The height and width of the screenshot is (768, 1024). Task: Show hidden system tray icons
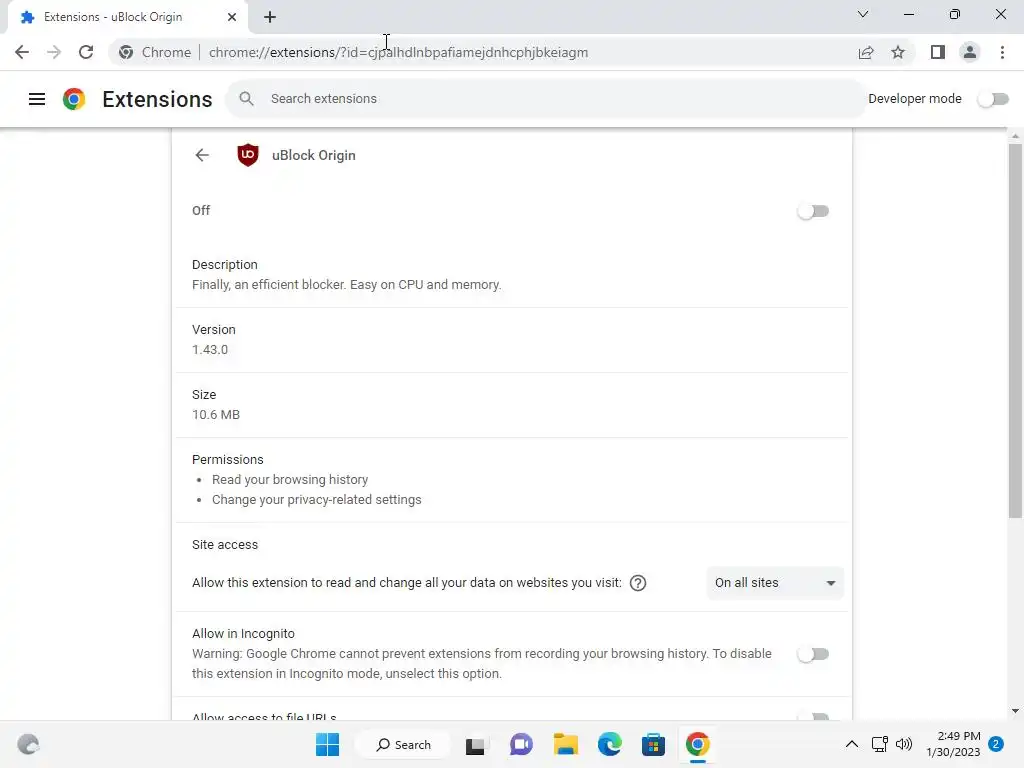(852, 744)
